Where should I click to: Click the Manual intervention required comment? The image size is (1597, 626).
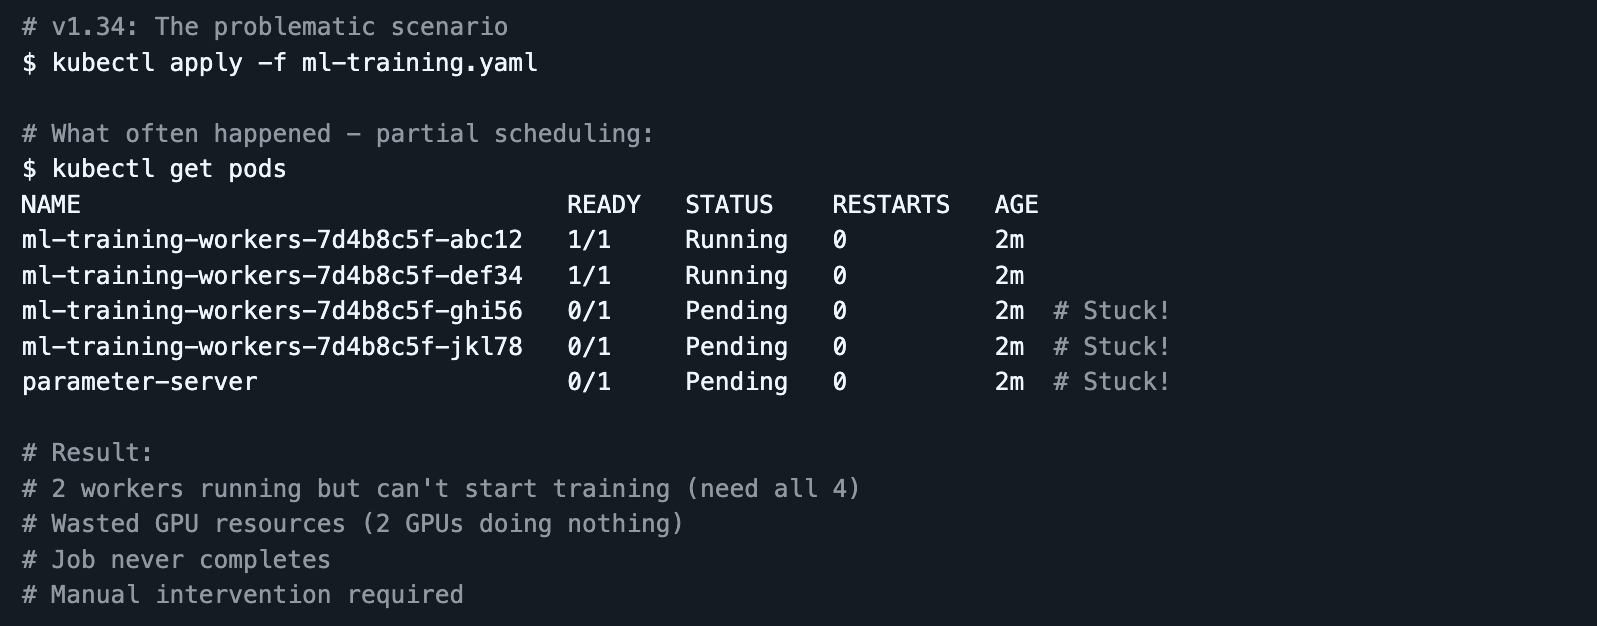(243, 595)
